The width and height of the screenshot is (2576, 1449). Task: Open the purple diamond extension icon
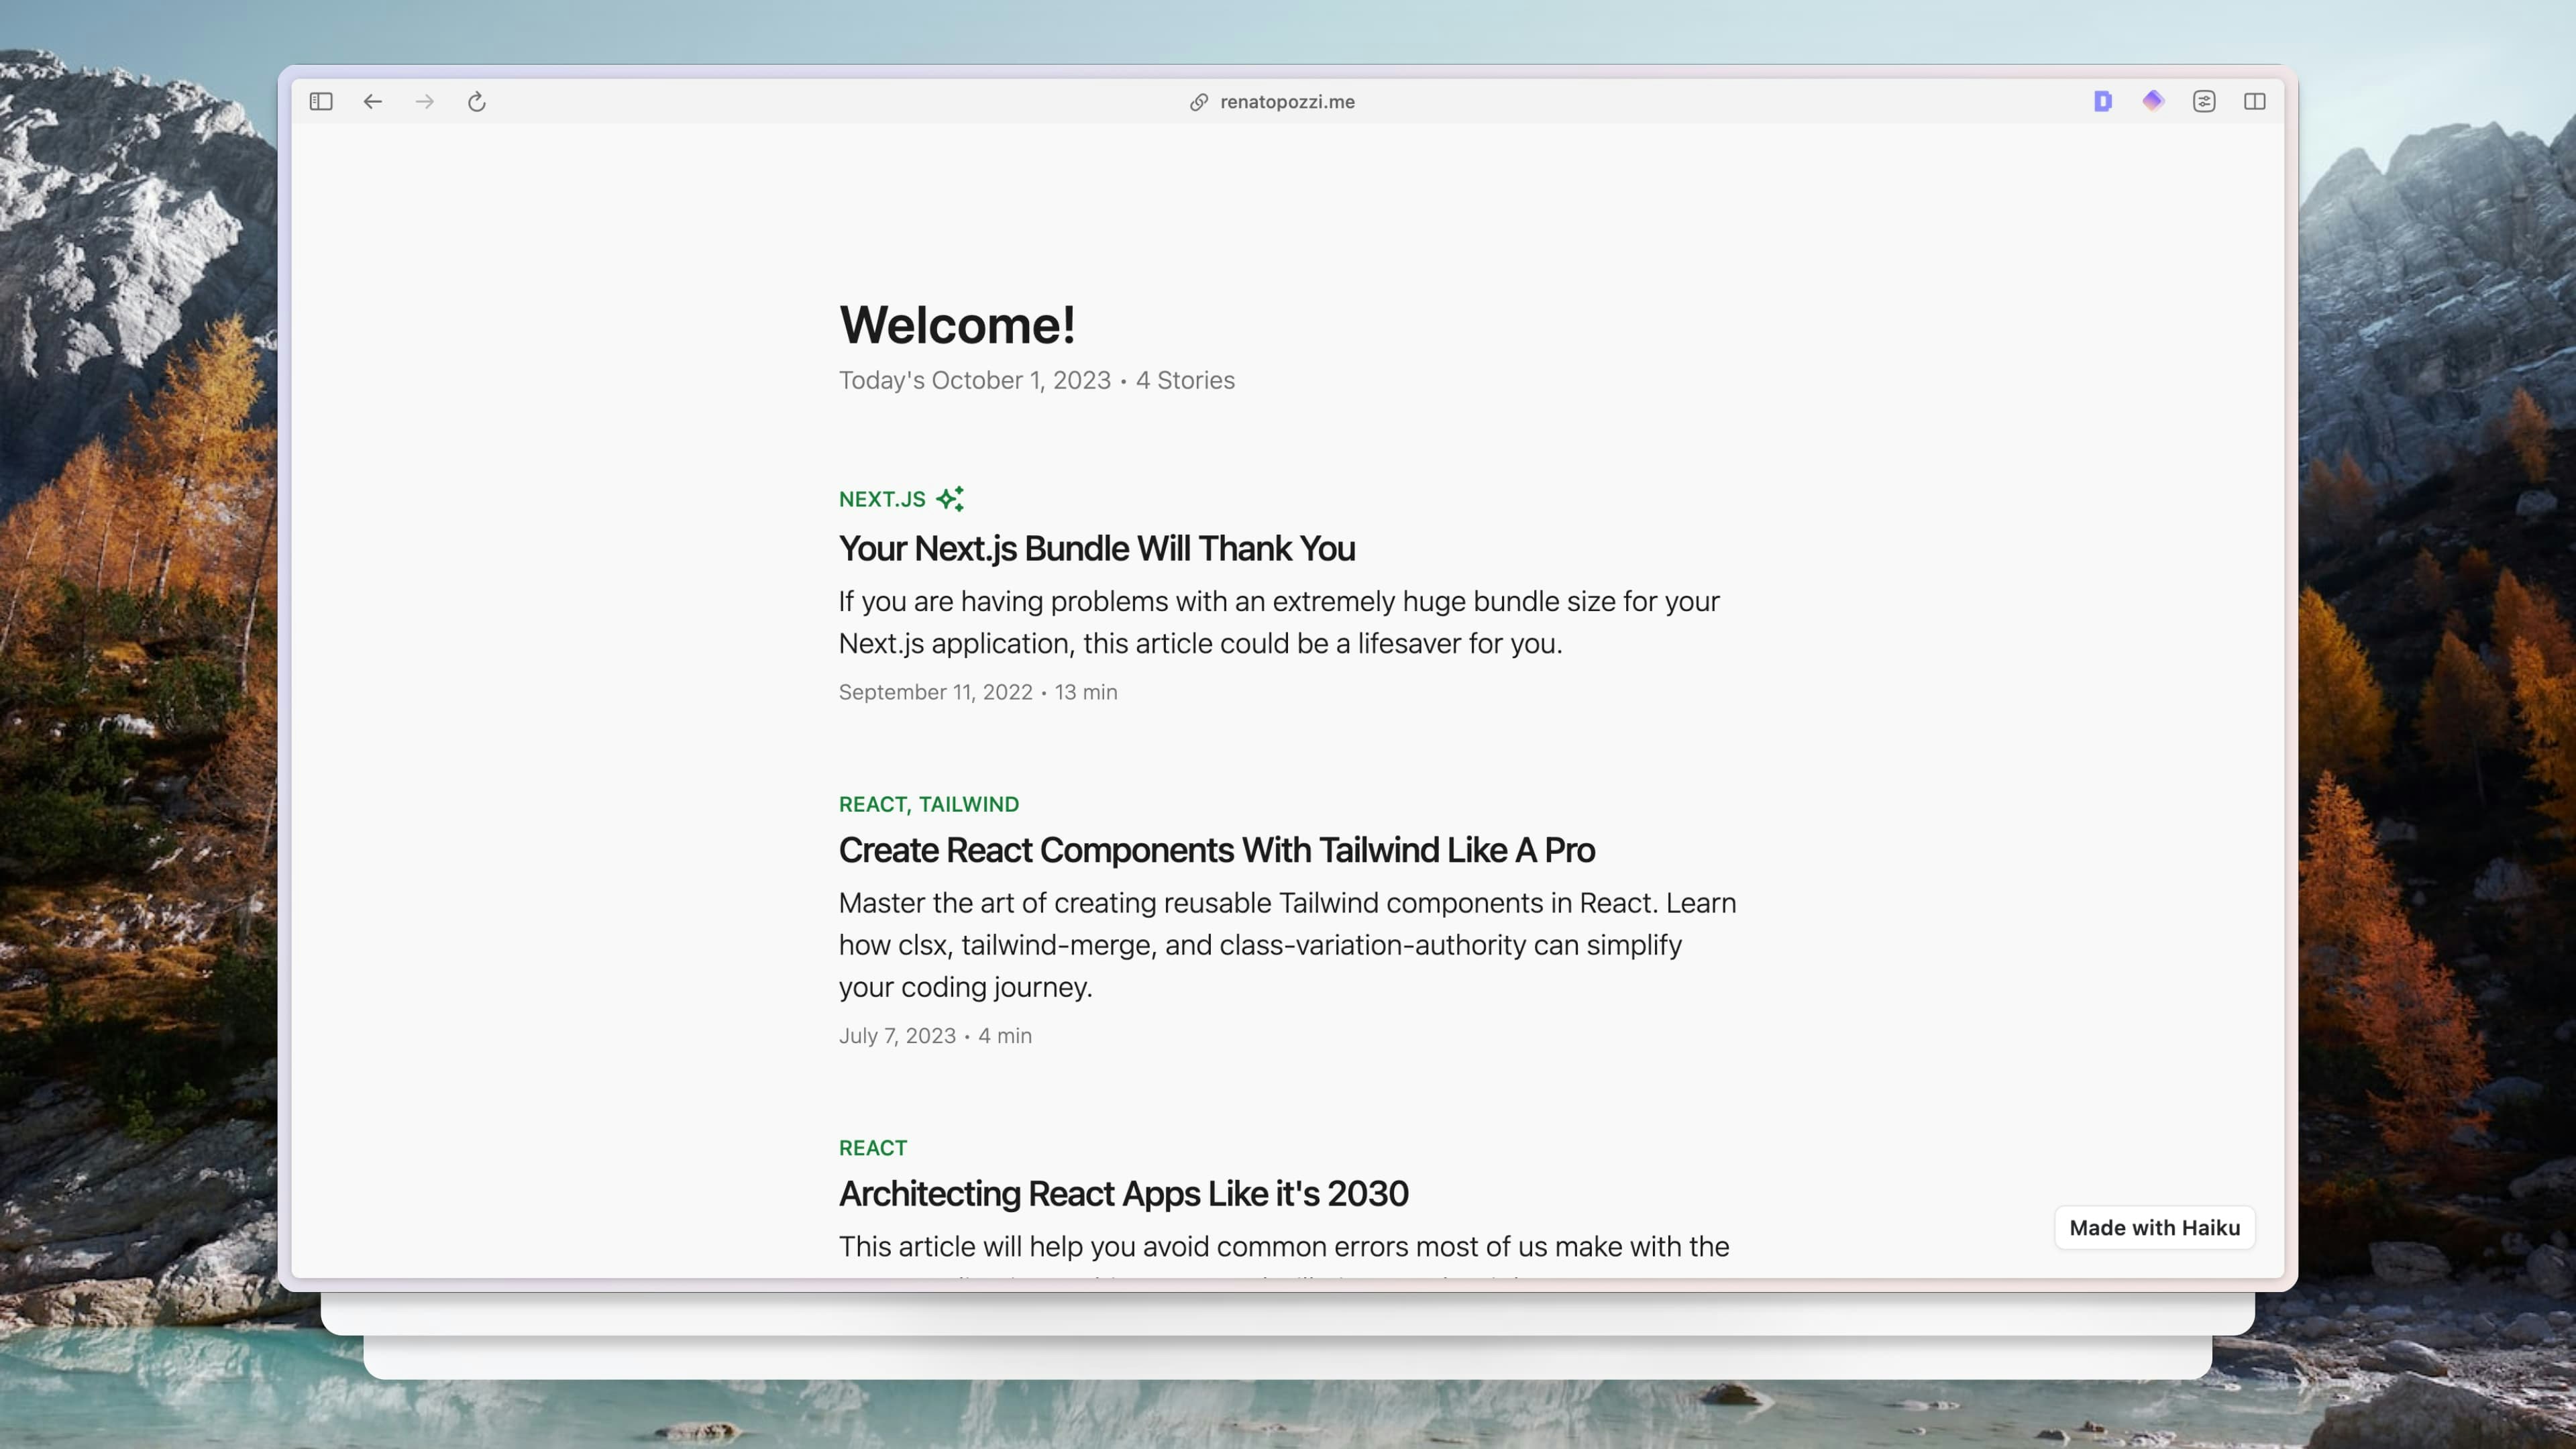2153,100
